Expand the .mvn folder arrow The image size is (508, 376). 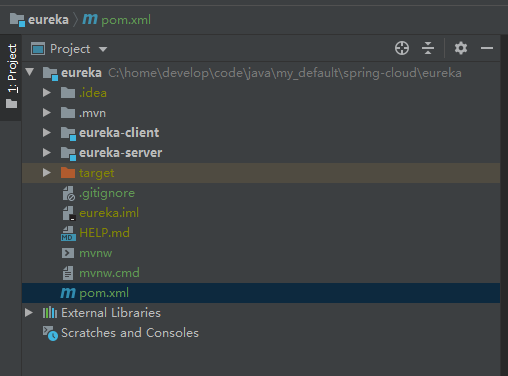[47, 113]
